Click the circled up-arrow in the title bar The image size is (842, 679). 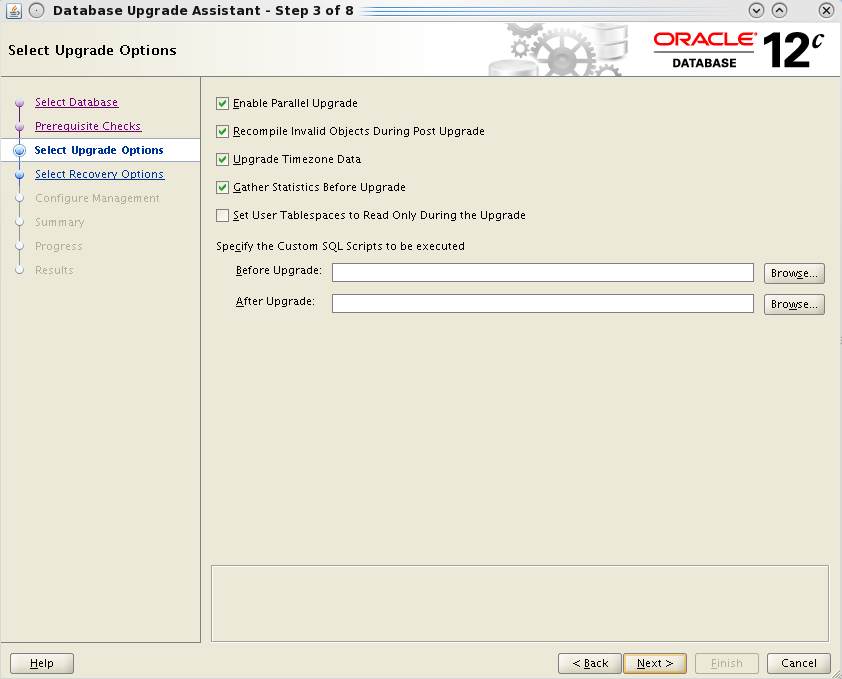coord(779,10)
